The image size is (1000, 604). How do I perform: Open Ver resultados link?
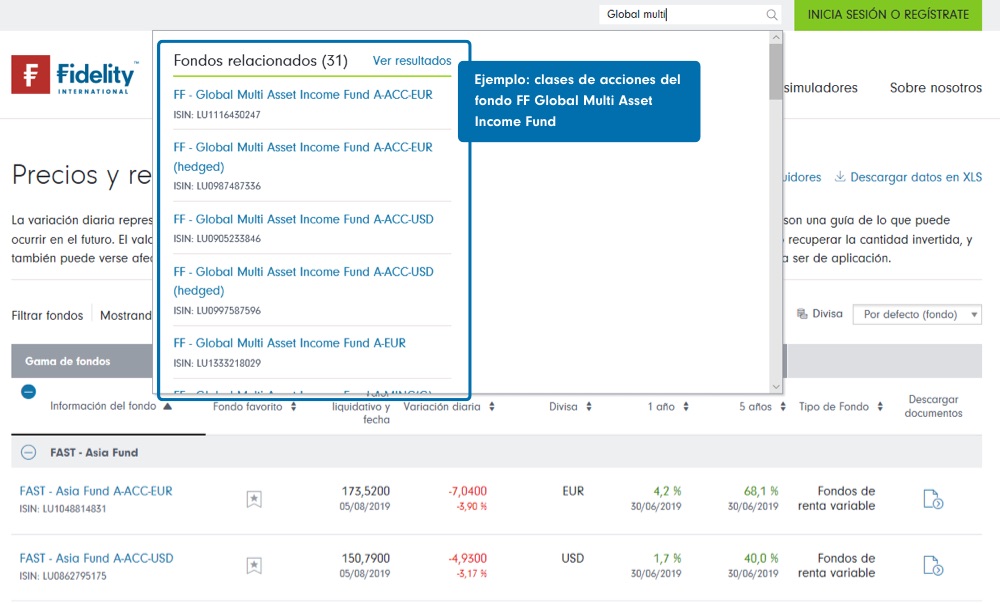pos(412,61)
